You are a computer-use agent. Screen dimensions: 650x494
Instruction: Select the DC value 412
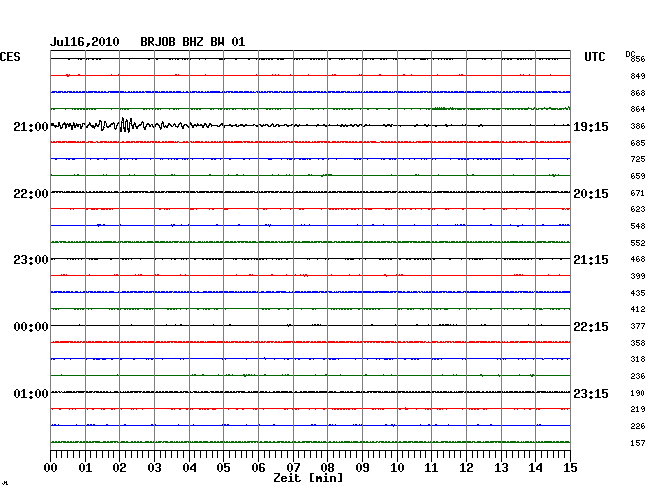point(638,309)
